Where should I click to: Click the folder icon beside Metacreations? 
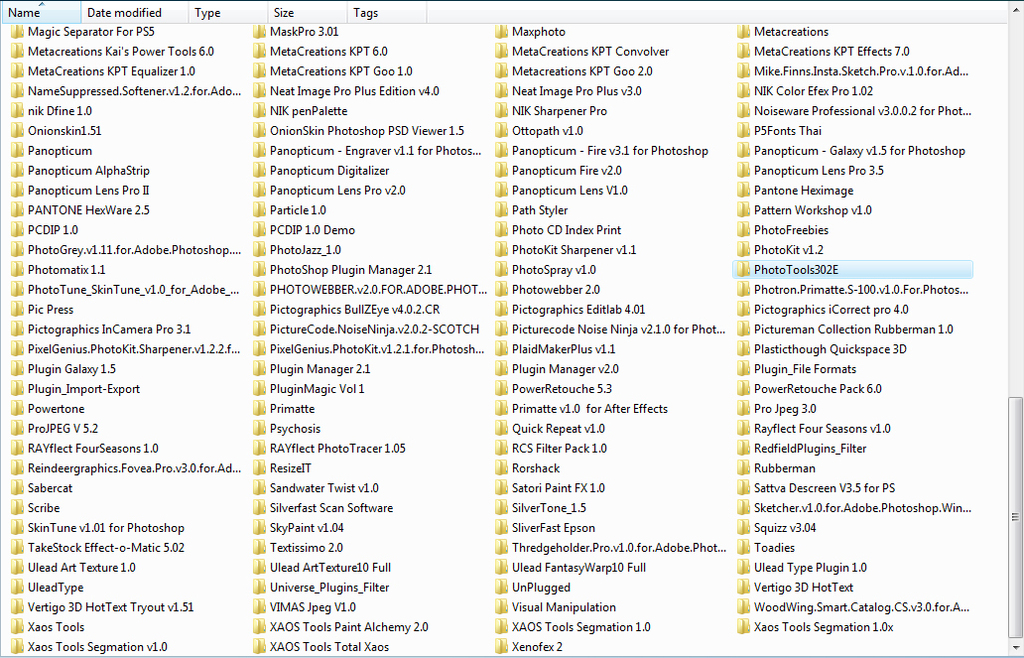click(x=743, y=31)
